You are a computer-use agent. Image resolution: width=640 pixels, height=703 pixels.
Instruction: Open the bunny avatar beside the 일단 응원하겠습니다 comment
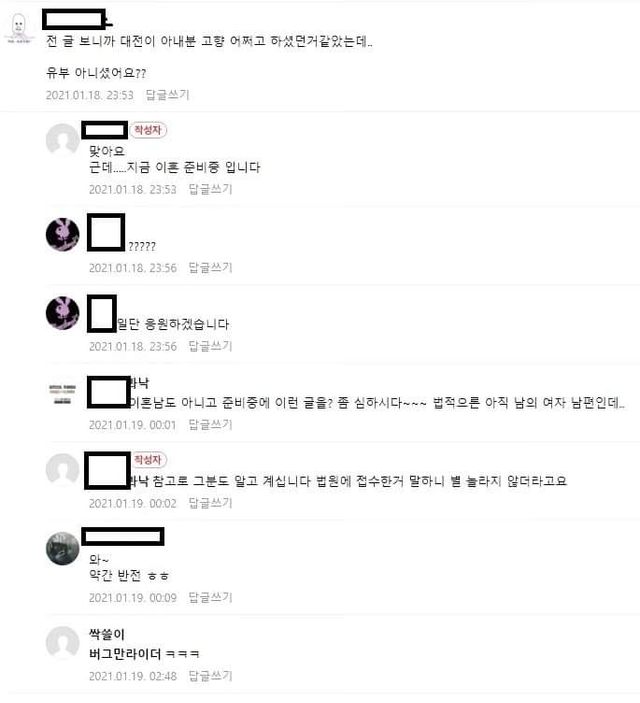pos(63,313)
